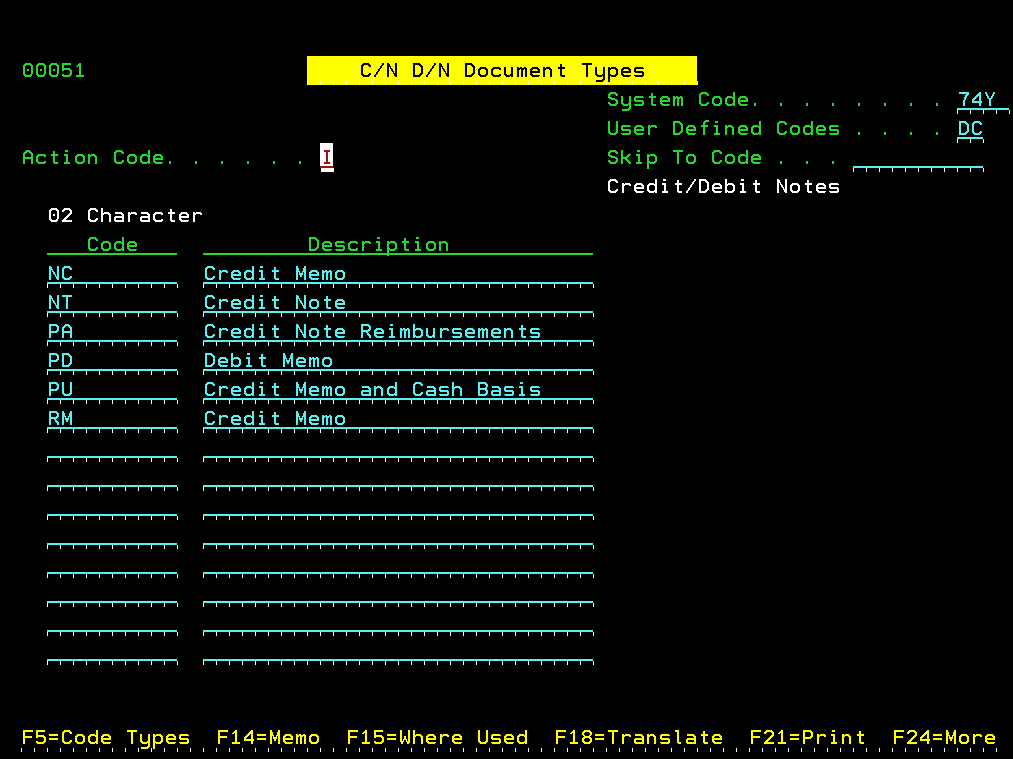Click the Credit Note Reimbursements description
Viewport: 1013px width, 759px height.
pyautogui.click(x=398, y=332)
